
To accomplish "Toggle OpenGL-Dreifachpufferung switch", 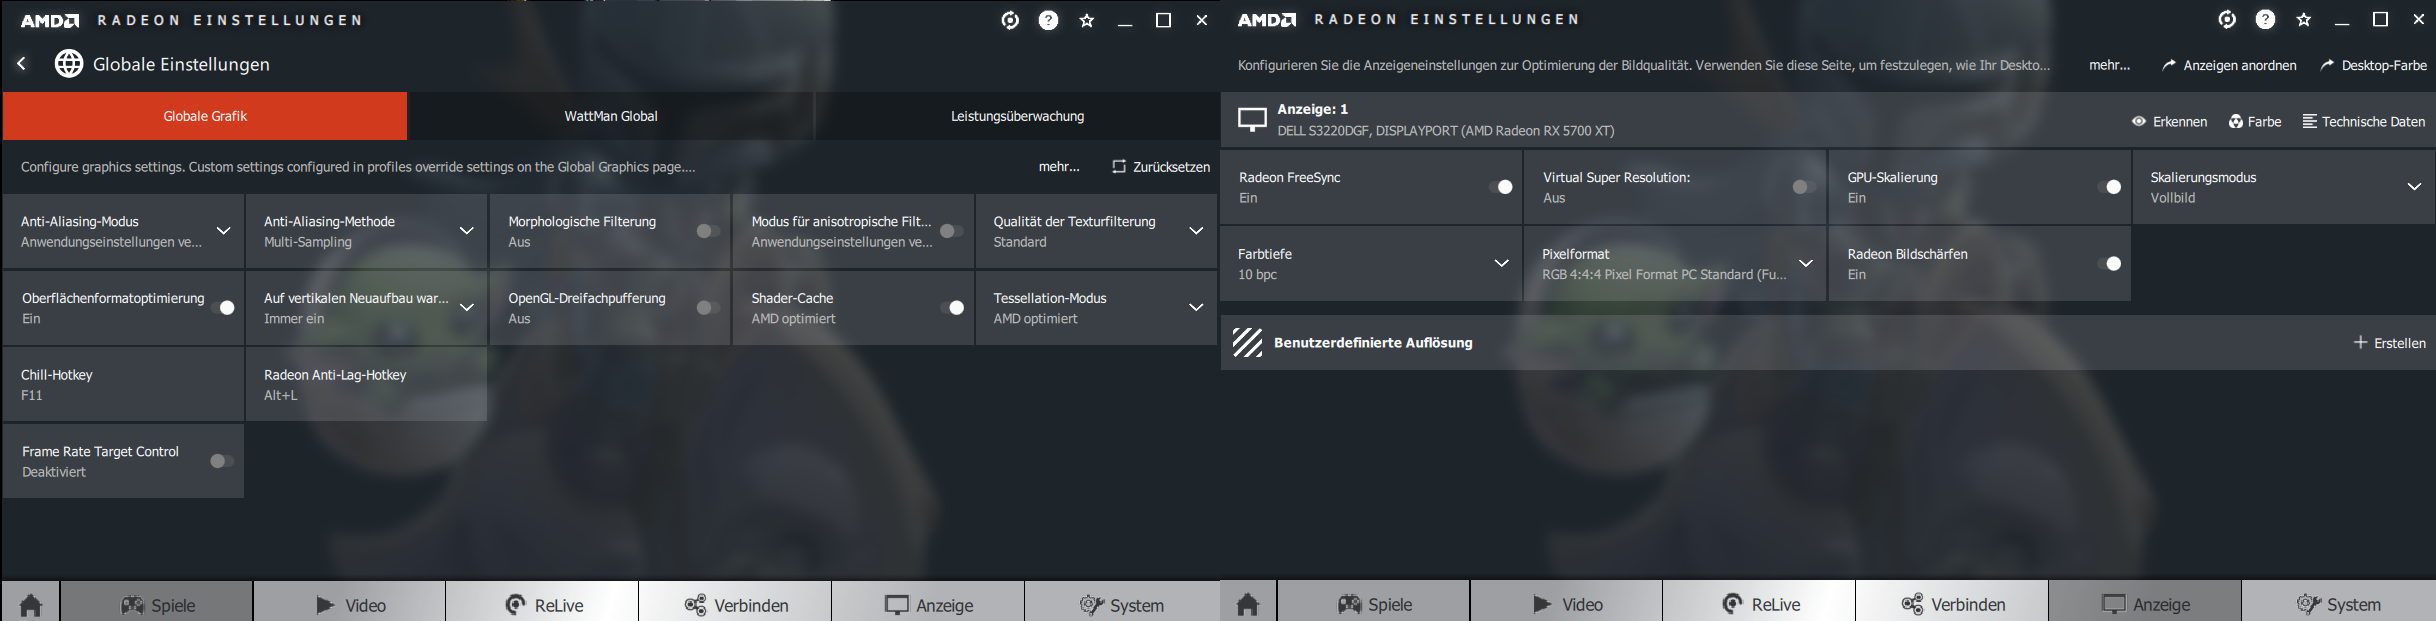I will [x=708, y=308].
